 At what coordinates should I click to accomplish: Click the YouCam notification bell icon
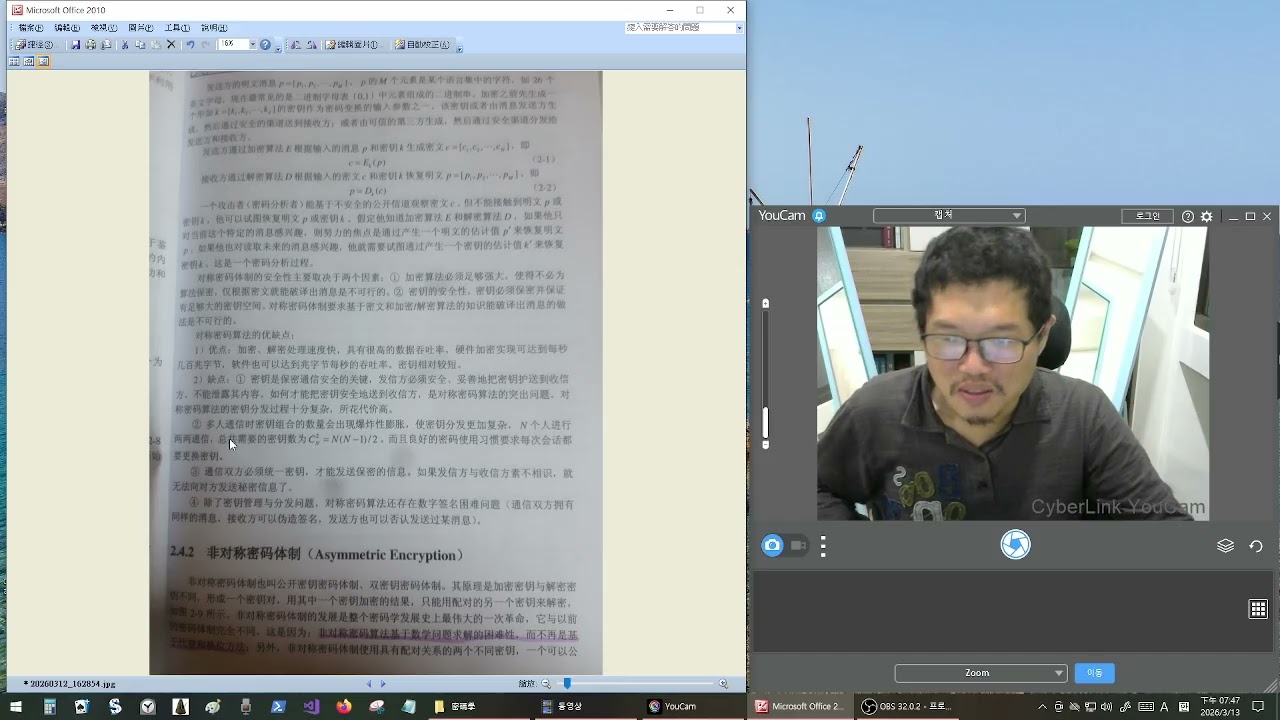818,216
